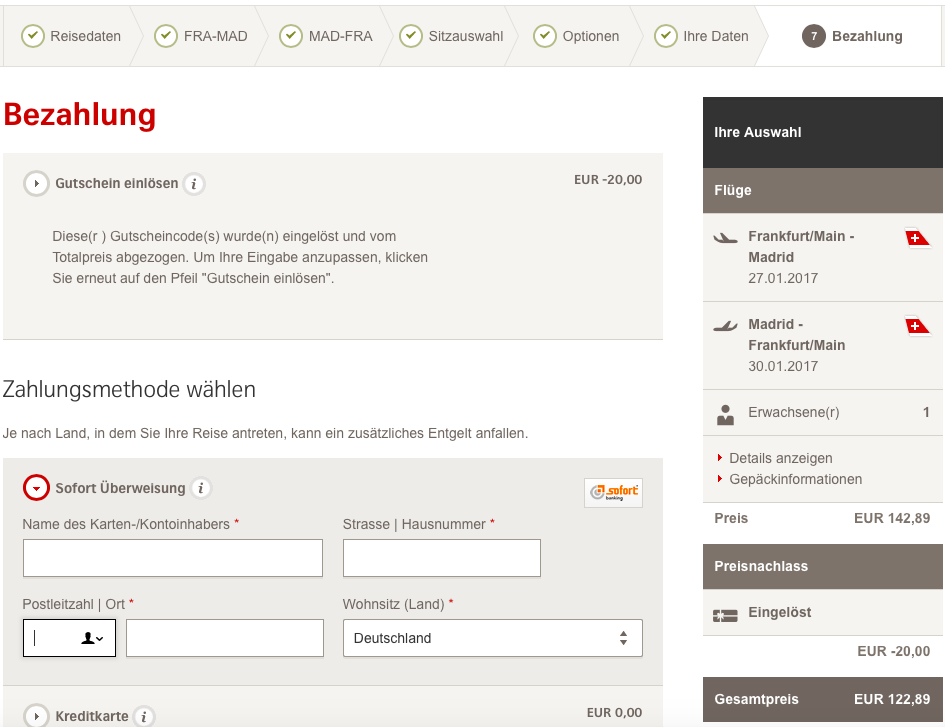Viewport: 945px width, 727px height.
Task: Open the Optionen booking step
Action: coord(577,36)
